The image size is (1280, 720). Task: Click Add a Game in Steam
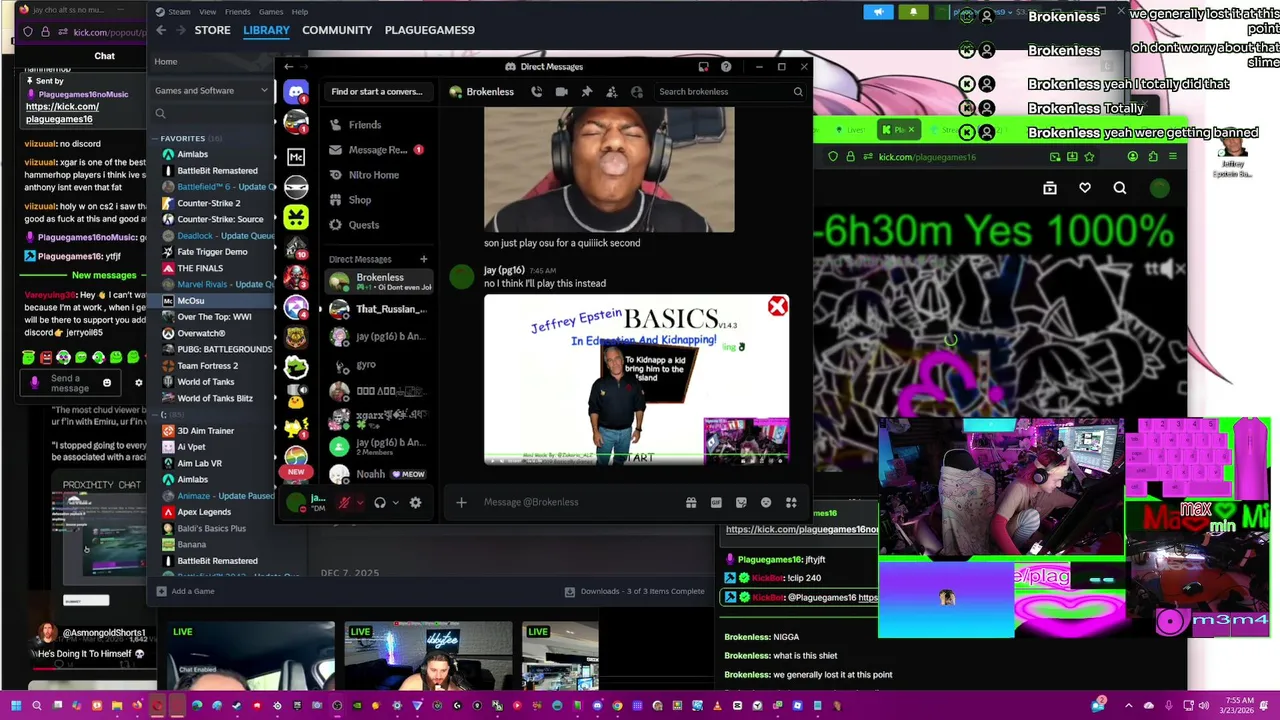point(185,591)
